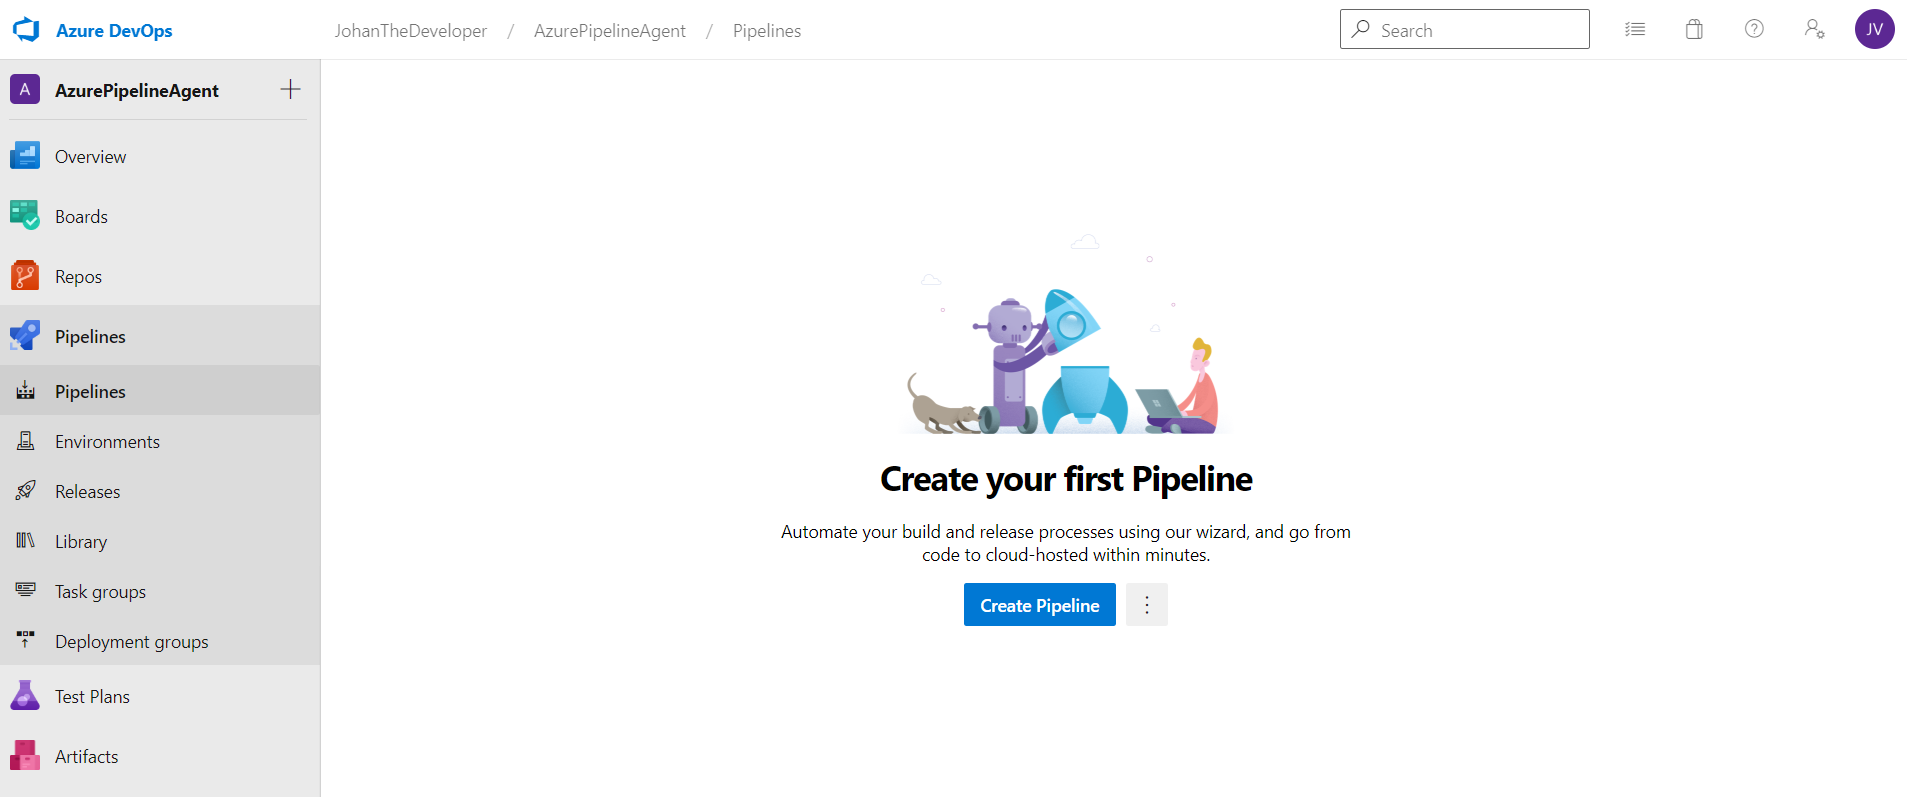Open the work items list icon

(1635, 30)
